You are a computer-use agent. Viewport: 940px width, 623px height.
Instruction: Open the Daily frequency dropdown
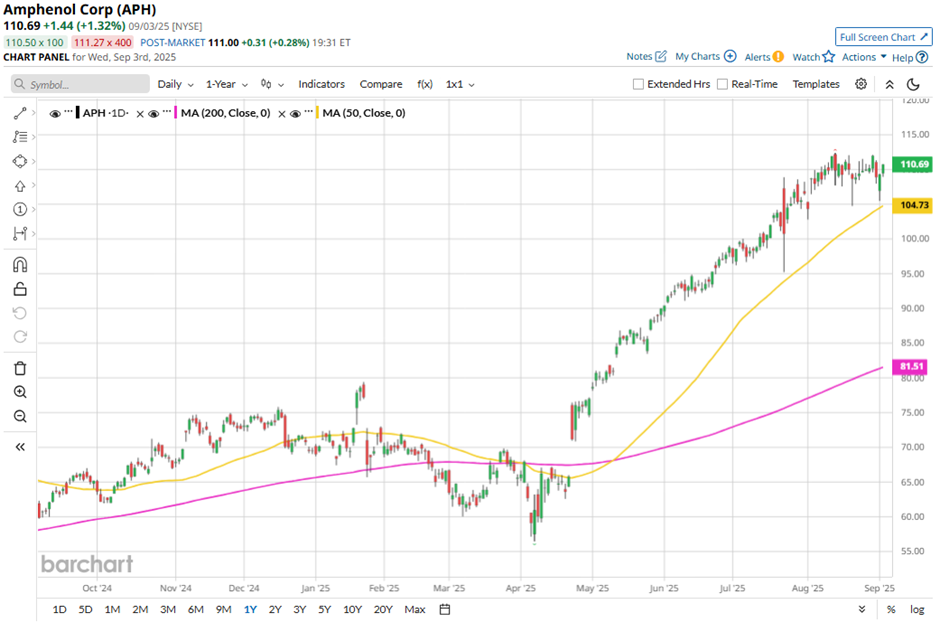[175, 85]
